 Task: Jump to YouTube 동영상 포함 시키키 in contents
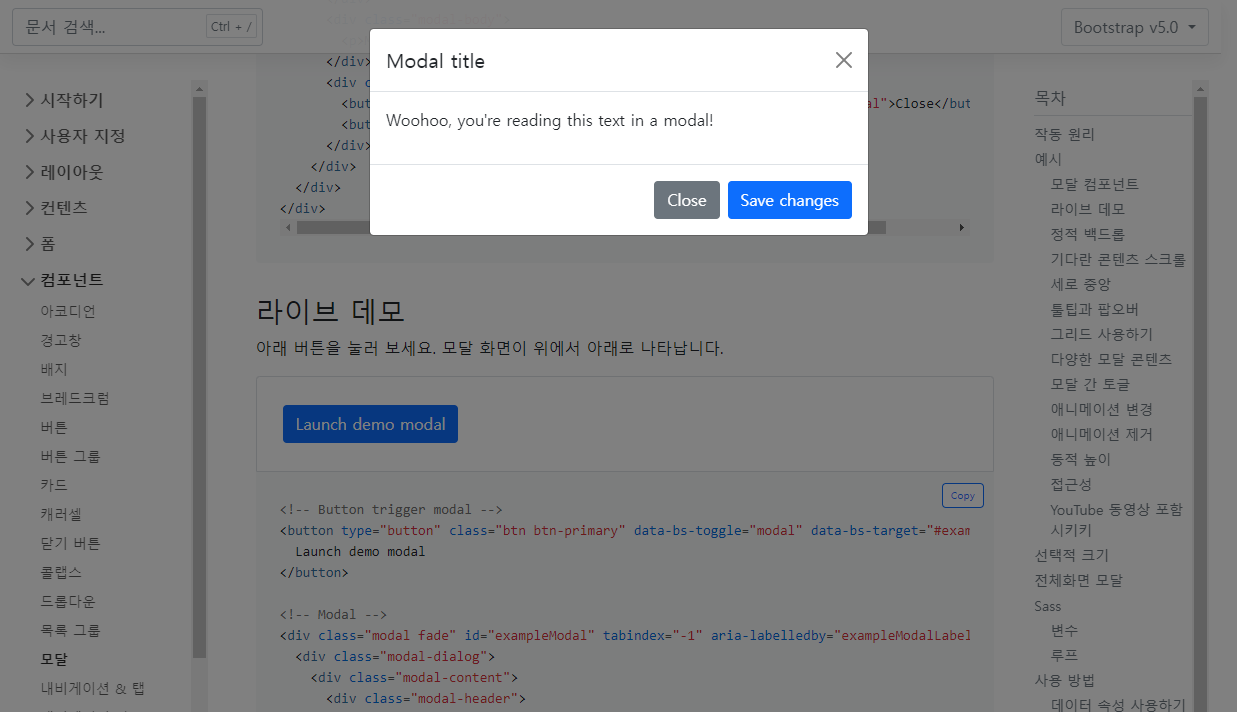point(1116,520)
